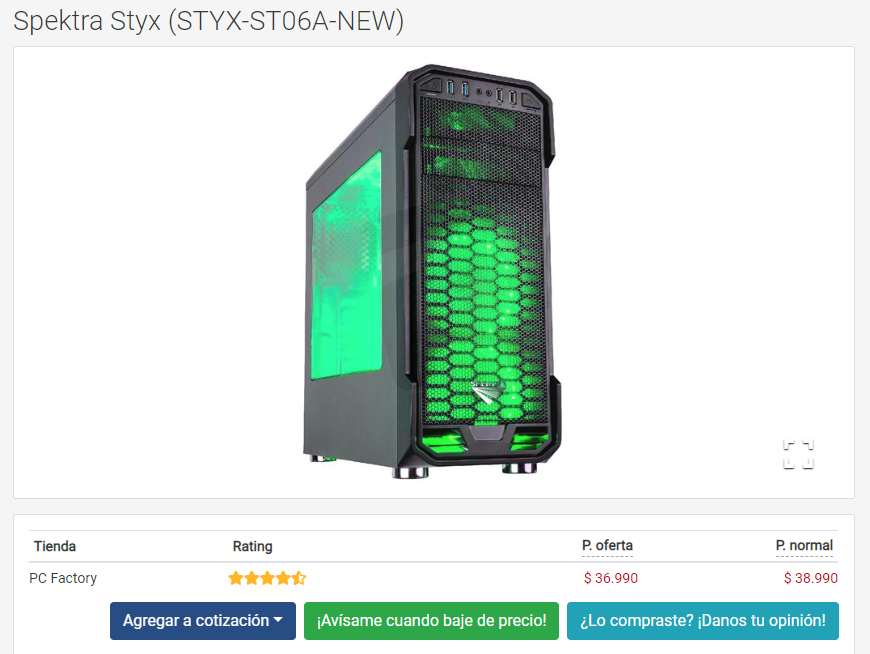
Task: Click the Spektra logo on the case front
Action: [488, 392]
